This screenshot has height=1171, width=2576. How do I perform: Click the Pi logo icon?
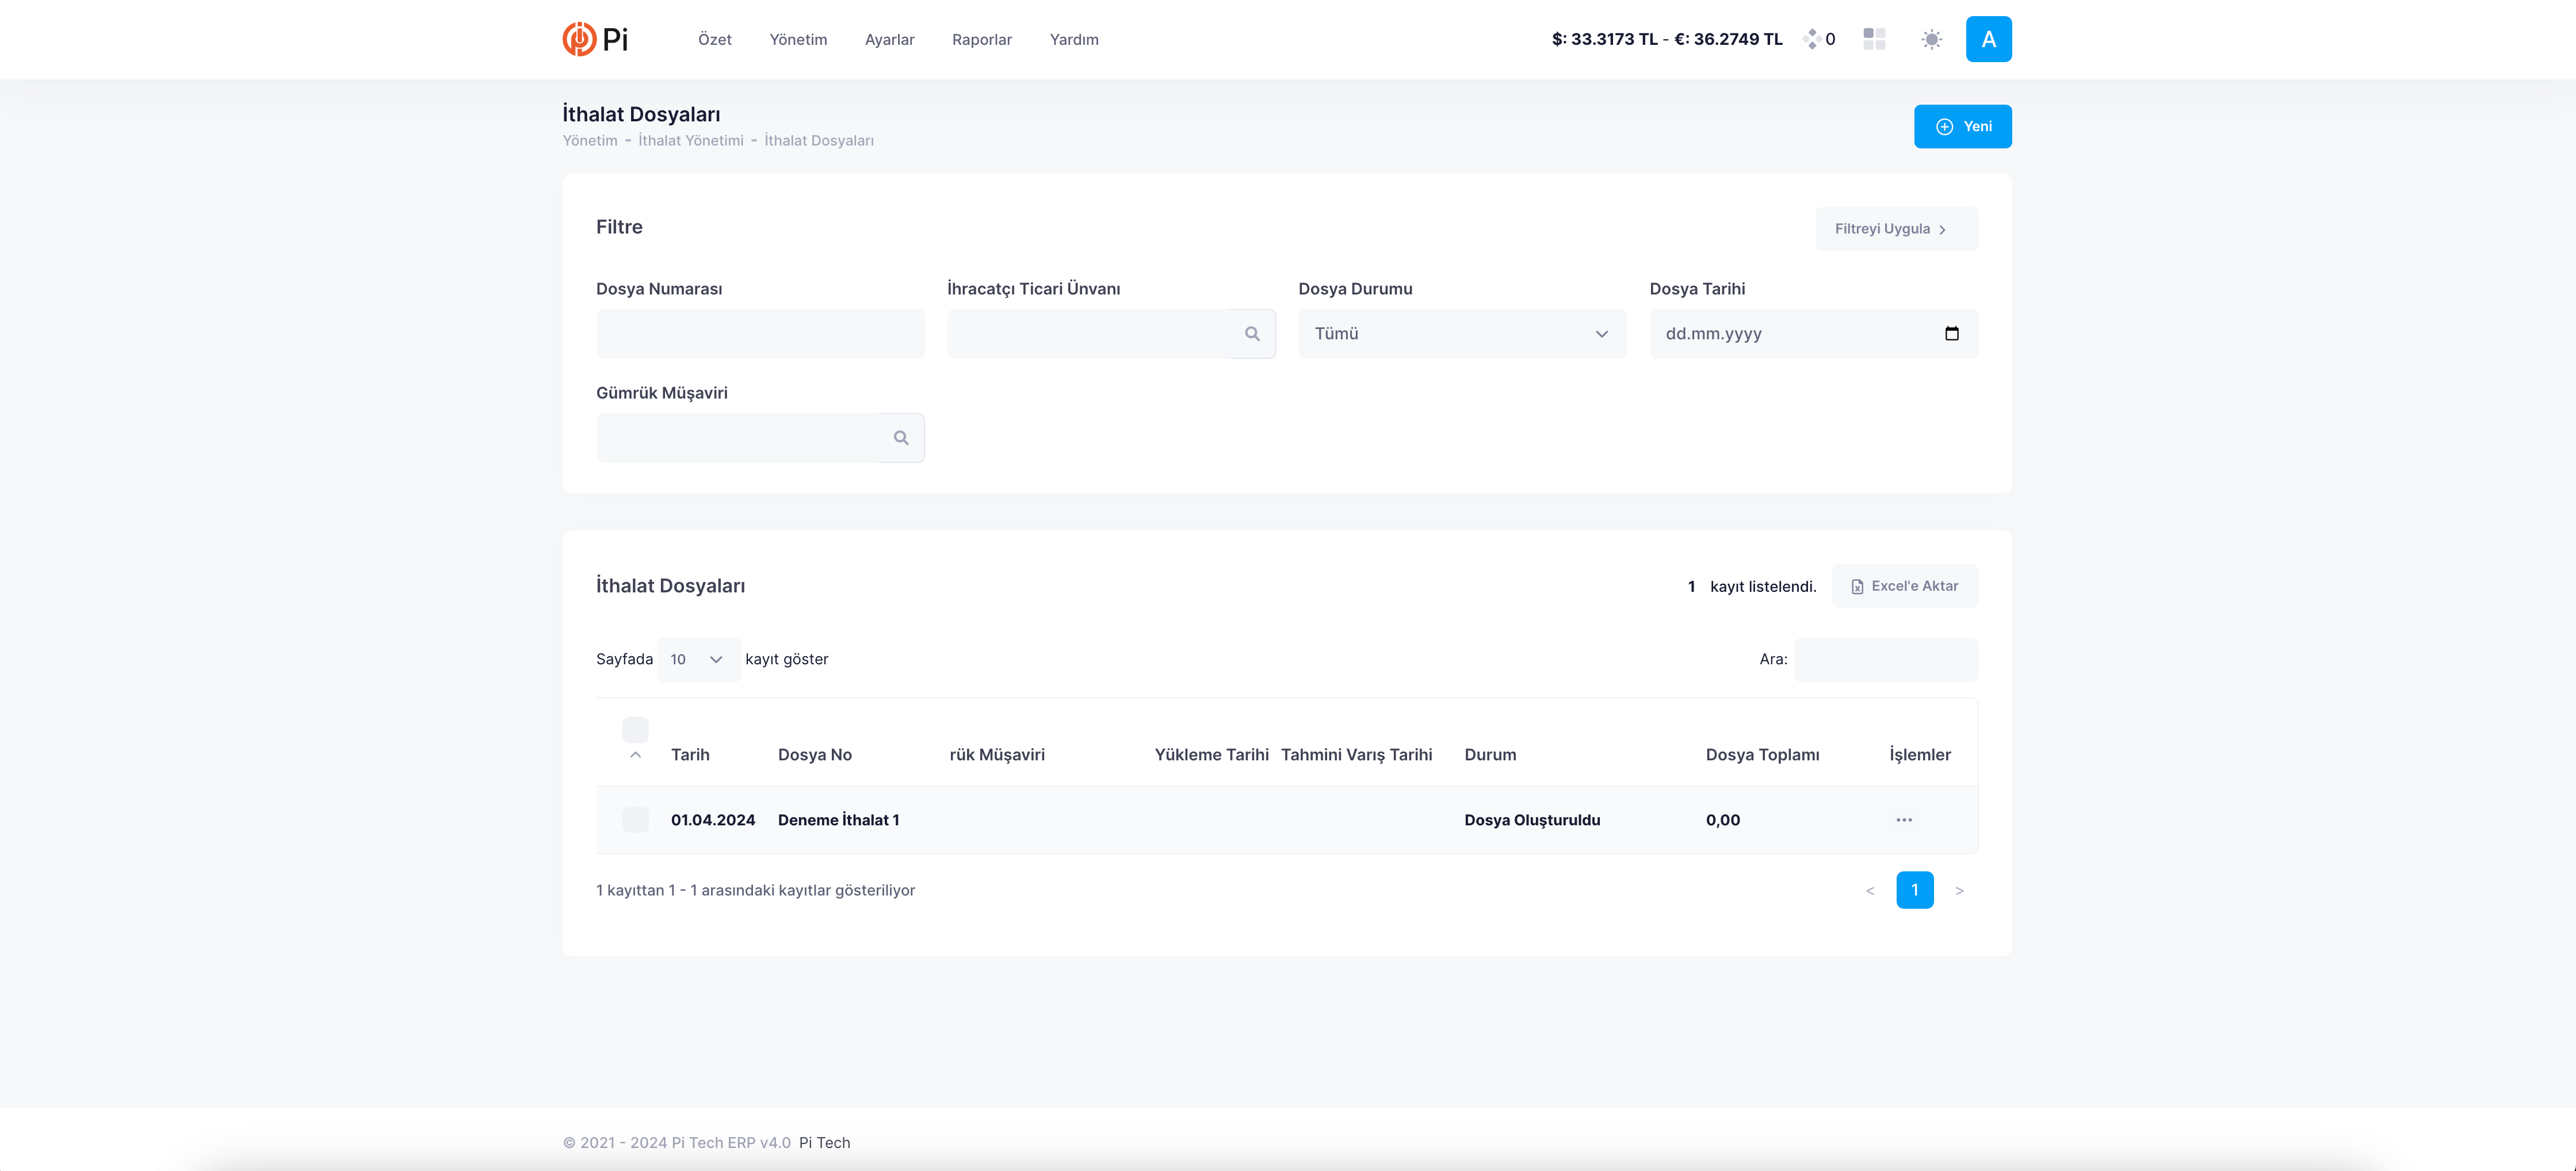[579, 39]
